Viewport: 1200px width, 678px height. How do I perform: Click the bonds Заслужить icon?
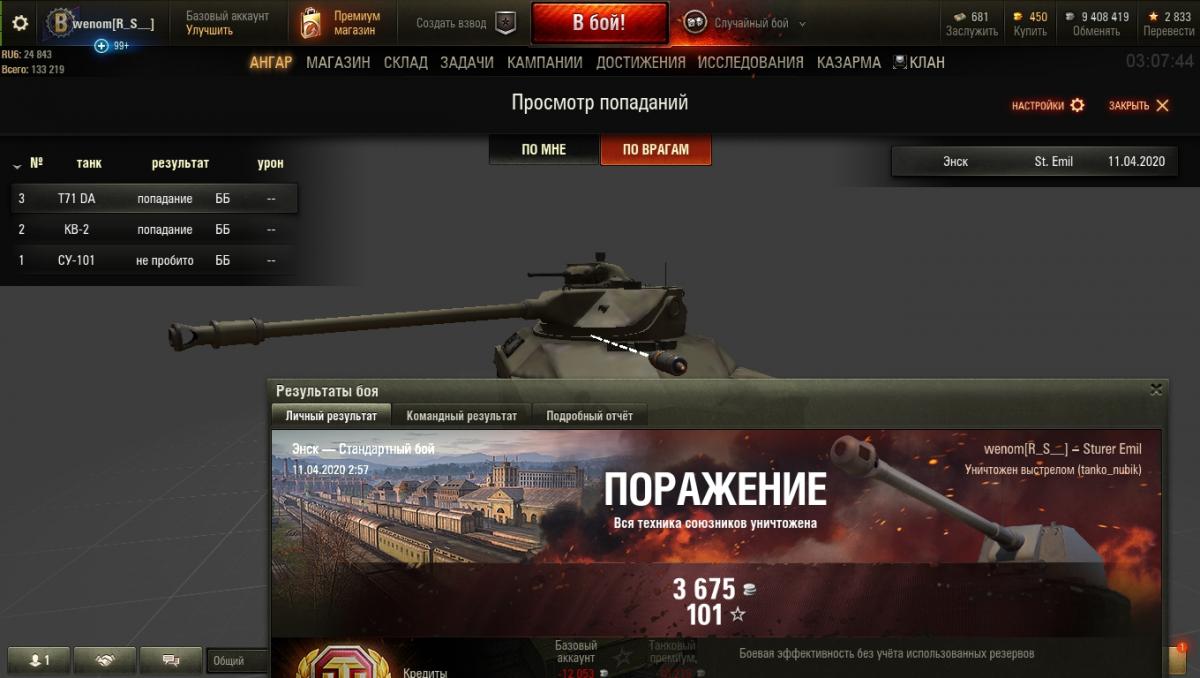point(960,16)
